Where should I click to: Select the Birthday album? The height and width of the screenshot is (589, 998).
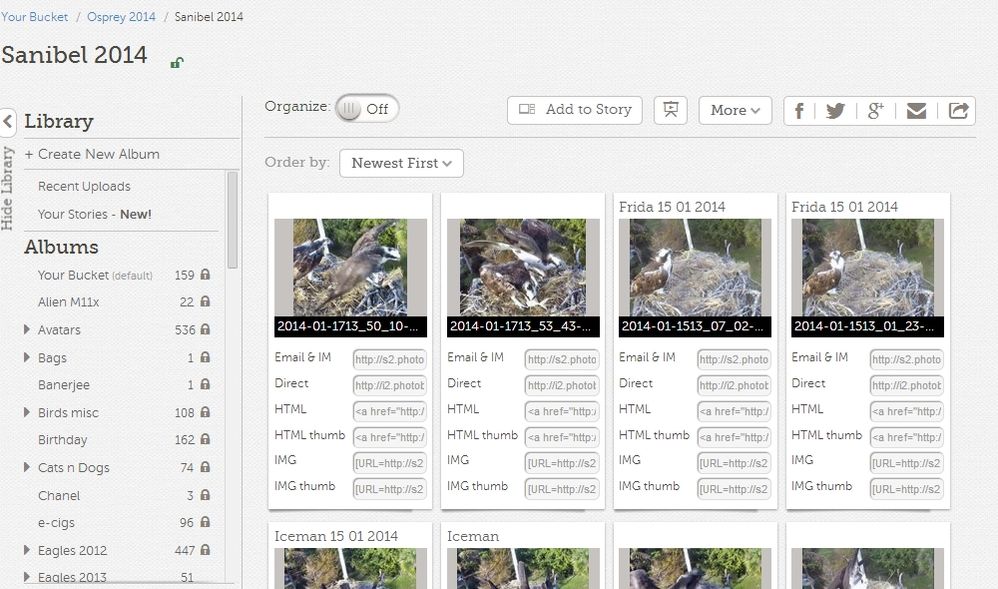point(62,440)
